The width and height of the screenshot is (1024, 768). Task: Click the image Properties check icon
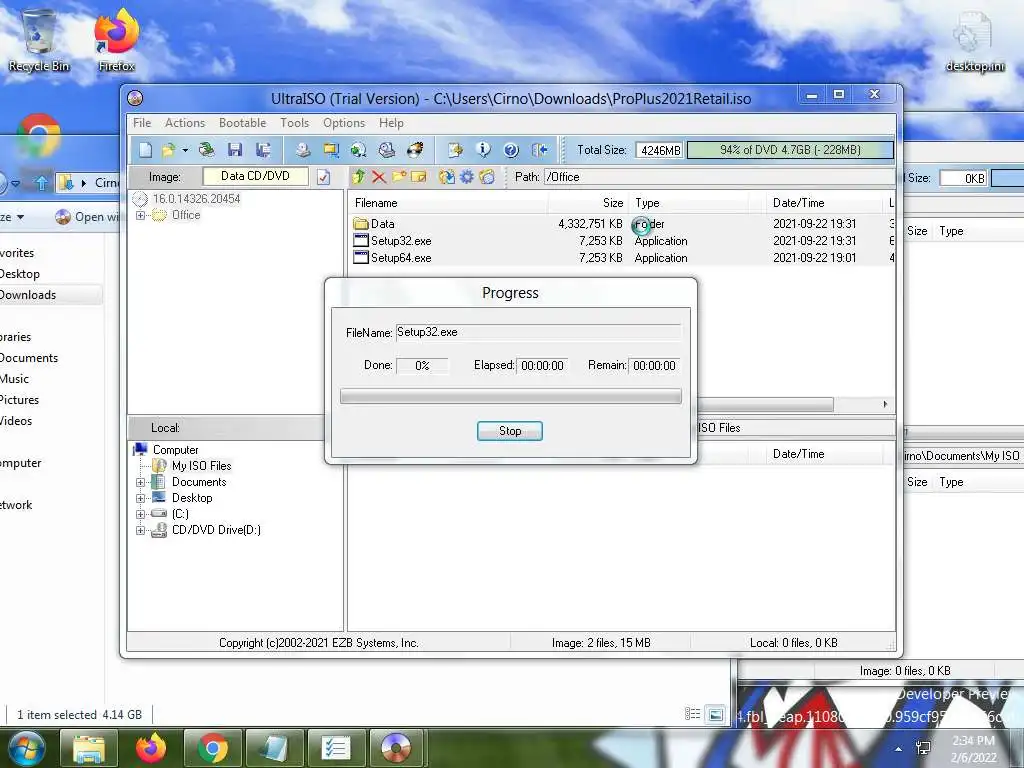(x=323, y=177)
